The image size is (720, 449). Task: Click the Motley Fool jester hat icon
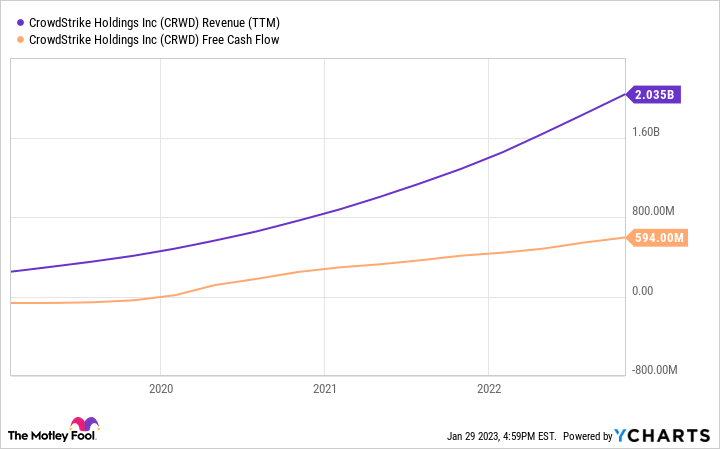tap(86, 425)
